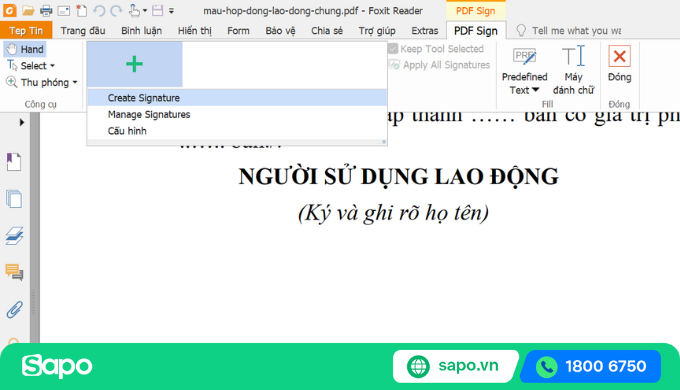
Task: Click the (Ký và ghi rõ họ tên) text
Action: 393,213
